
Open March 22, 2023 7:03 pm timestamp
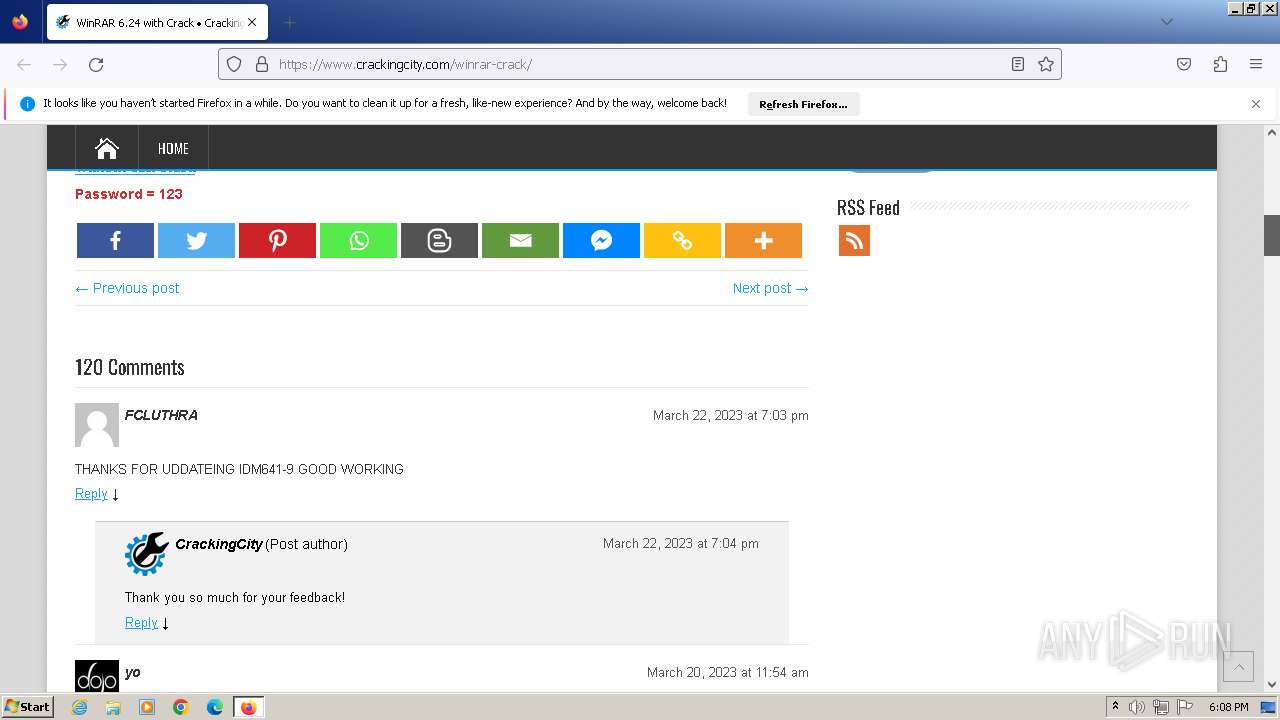[x=731, y=415]
